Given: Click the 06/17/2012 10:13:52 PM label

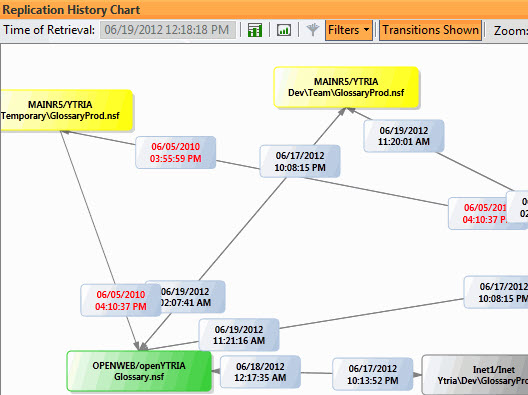Looking at the screenshot, I should [x=372, y=374].
